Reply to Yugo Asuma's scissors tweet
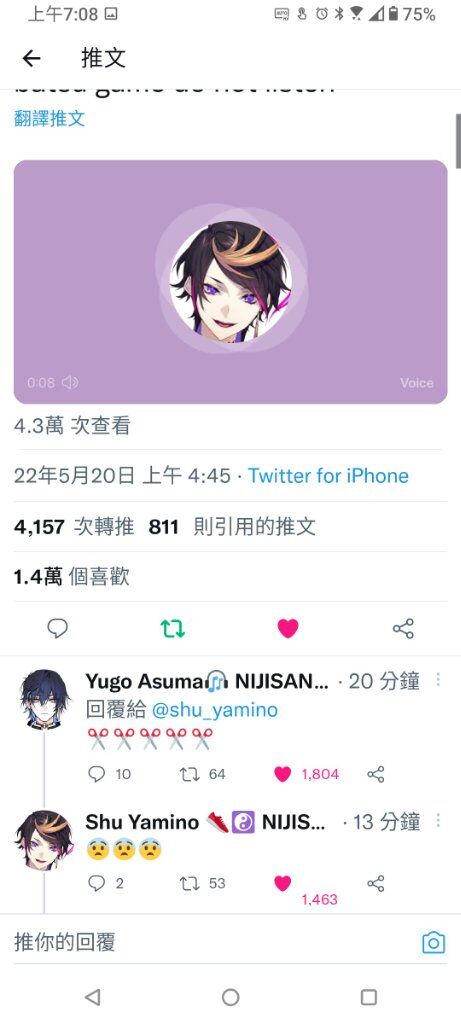The width and height of the screenshot is (461, 1024). (96, 774)
